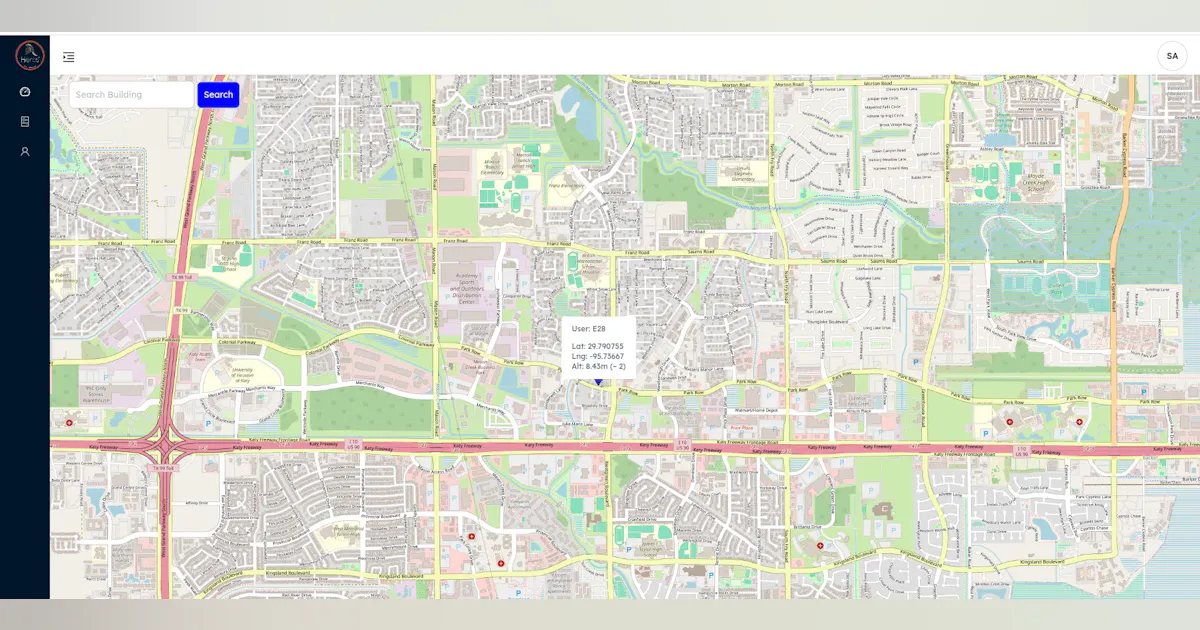This screenshot has width=1200, height=630.
Task: Open the dashboard gauge sidebar icon
Action: tap(25, 92)
